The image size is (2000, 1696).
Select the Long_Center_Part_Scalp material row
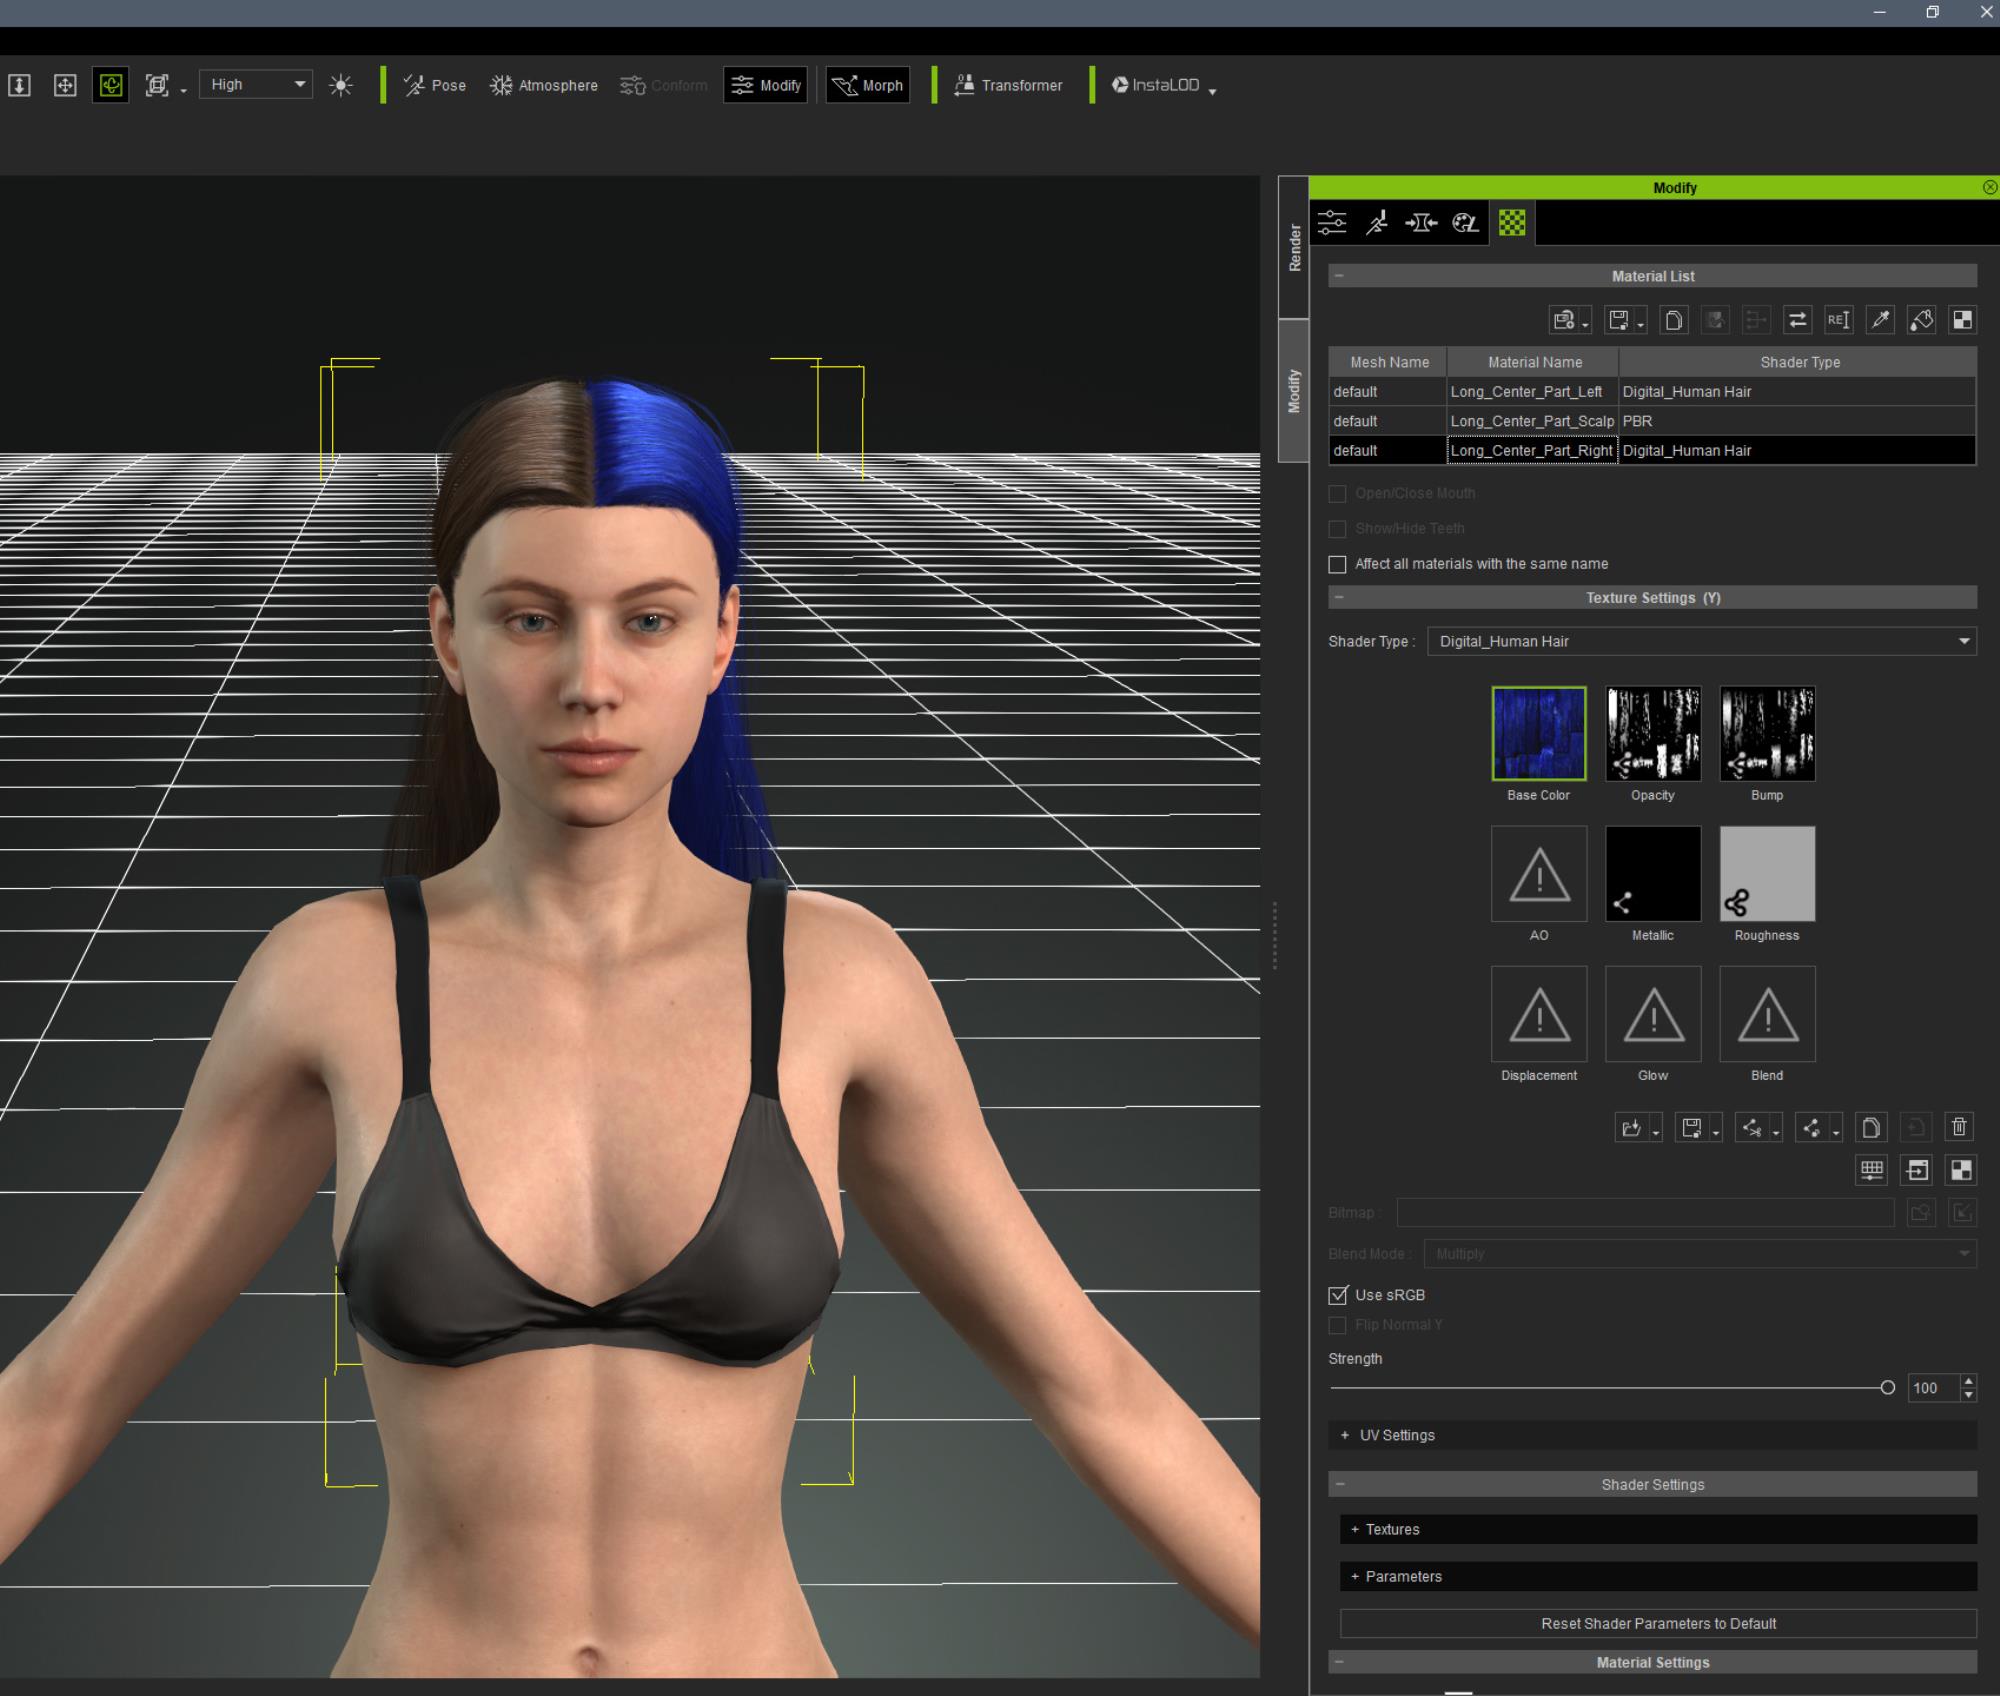[1652, 421]
